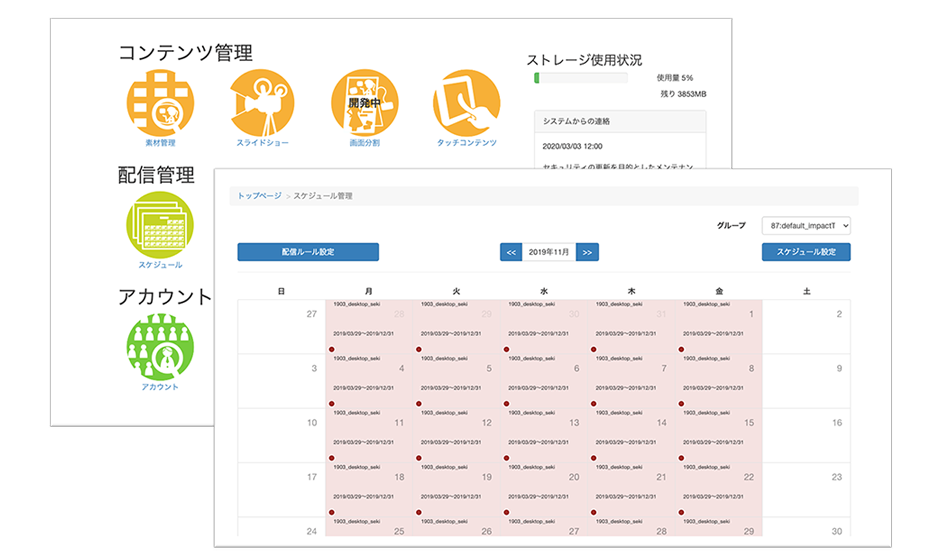Screen dimensions: 940x560
Task: Click the 配信ルール設定 button
Action: tap(308, 252)
